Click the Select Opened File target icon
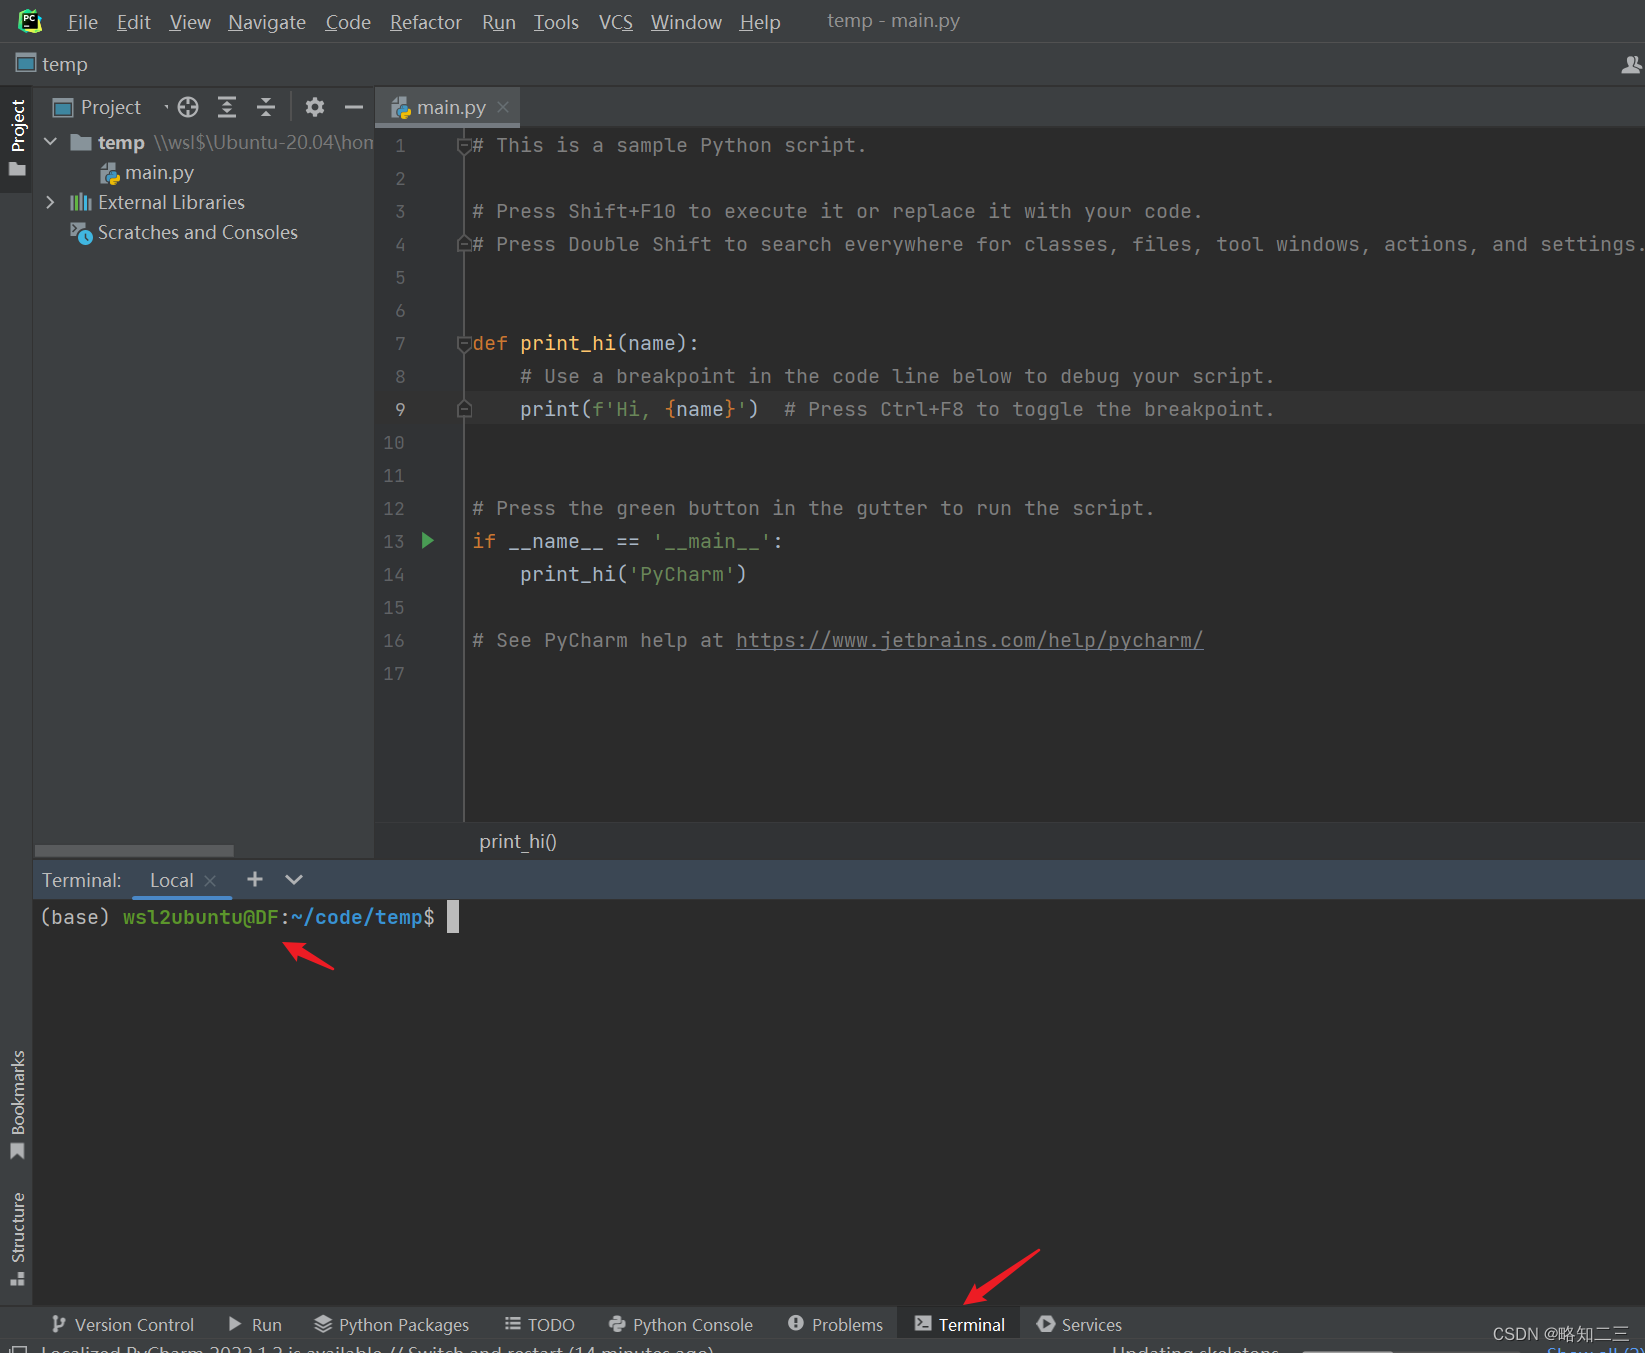Screen dimensions: 1645x1353 coord(188,107)
